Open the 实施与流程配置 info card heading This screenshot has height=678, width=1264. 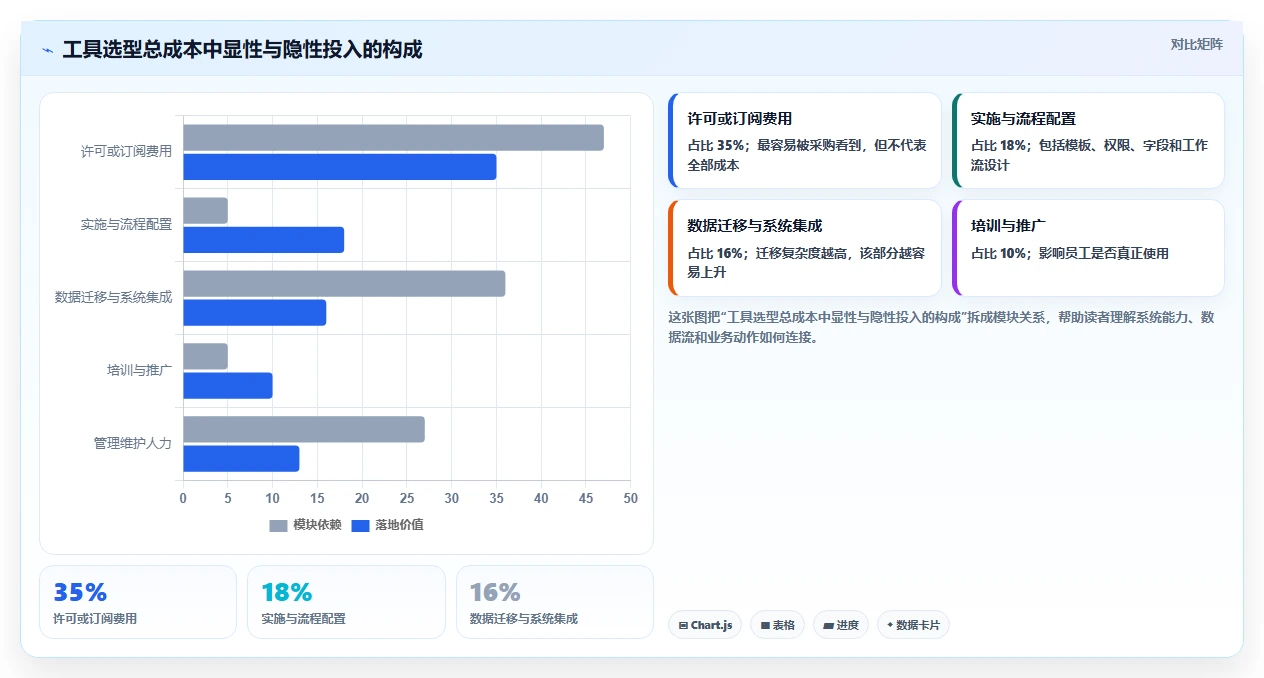(x=1023, y=118)
